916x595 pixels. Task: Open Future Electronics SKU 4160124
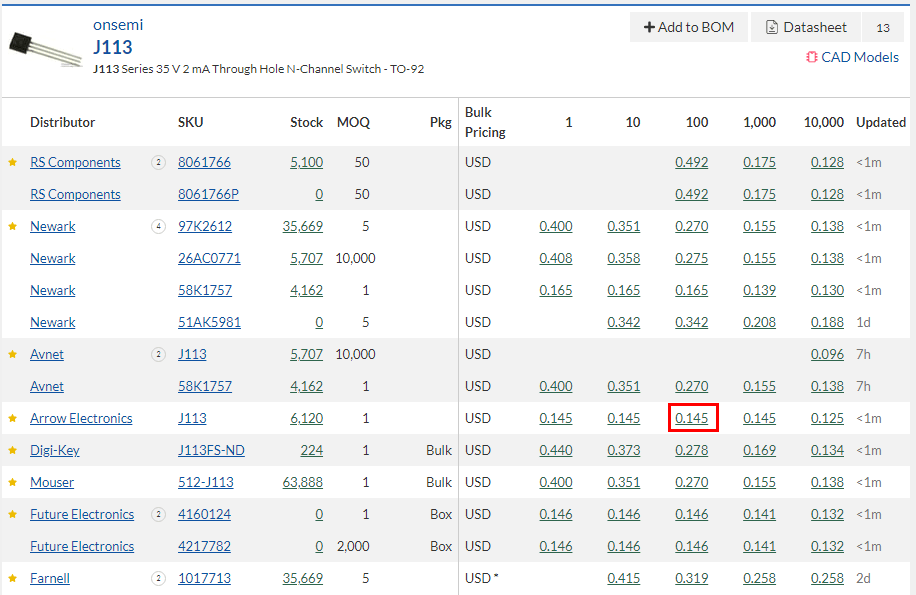204,514
